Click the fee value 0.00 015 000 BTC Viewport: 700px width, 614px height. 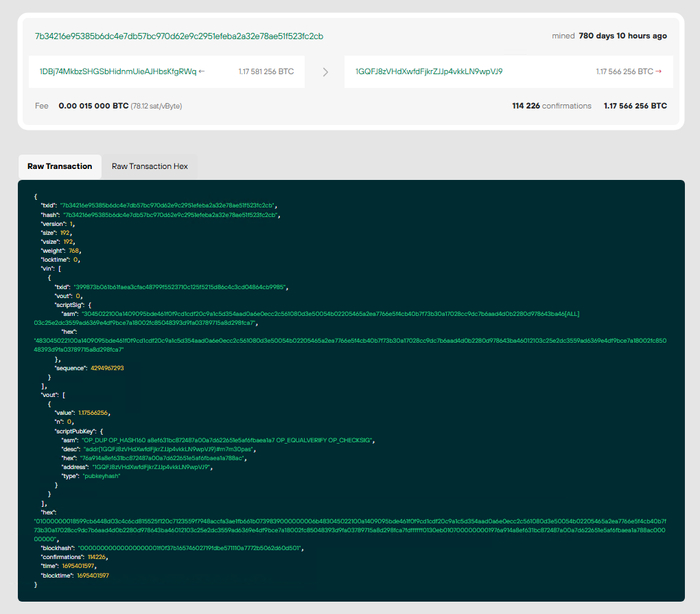[93, 105]
